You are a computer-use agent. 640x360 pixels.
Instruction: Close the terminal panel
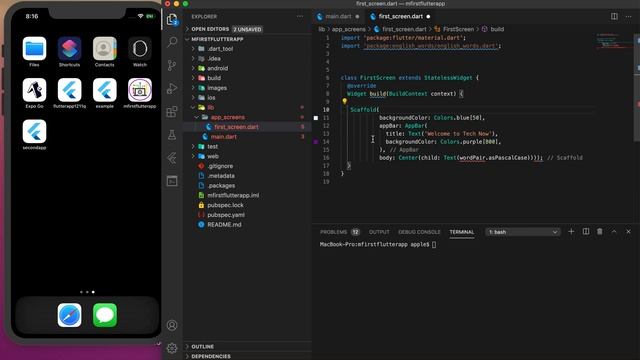pyautogui.click(x=629, y=231)
